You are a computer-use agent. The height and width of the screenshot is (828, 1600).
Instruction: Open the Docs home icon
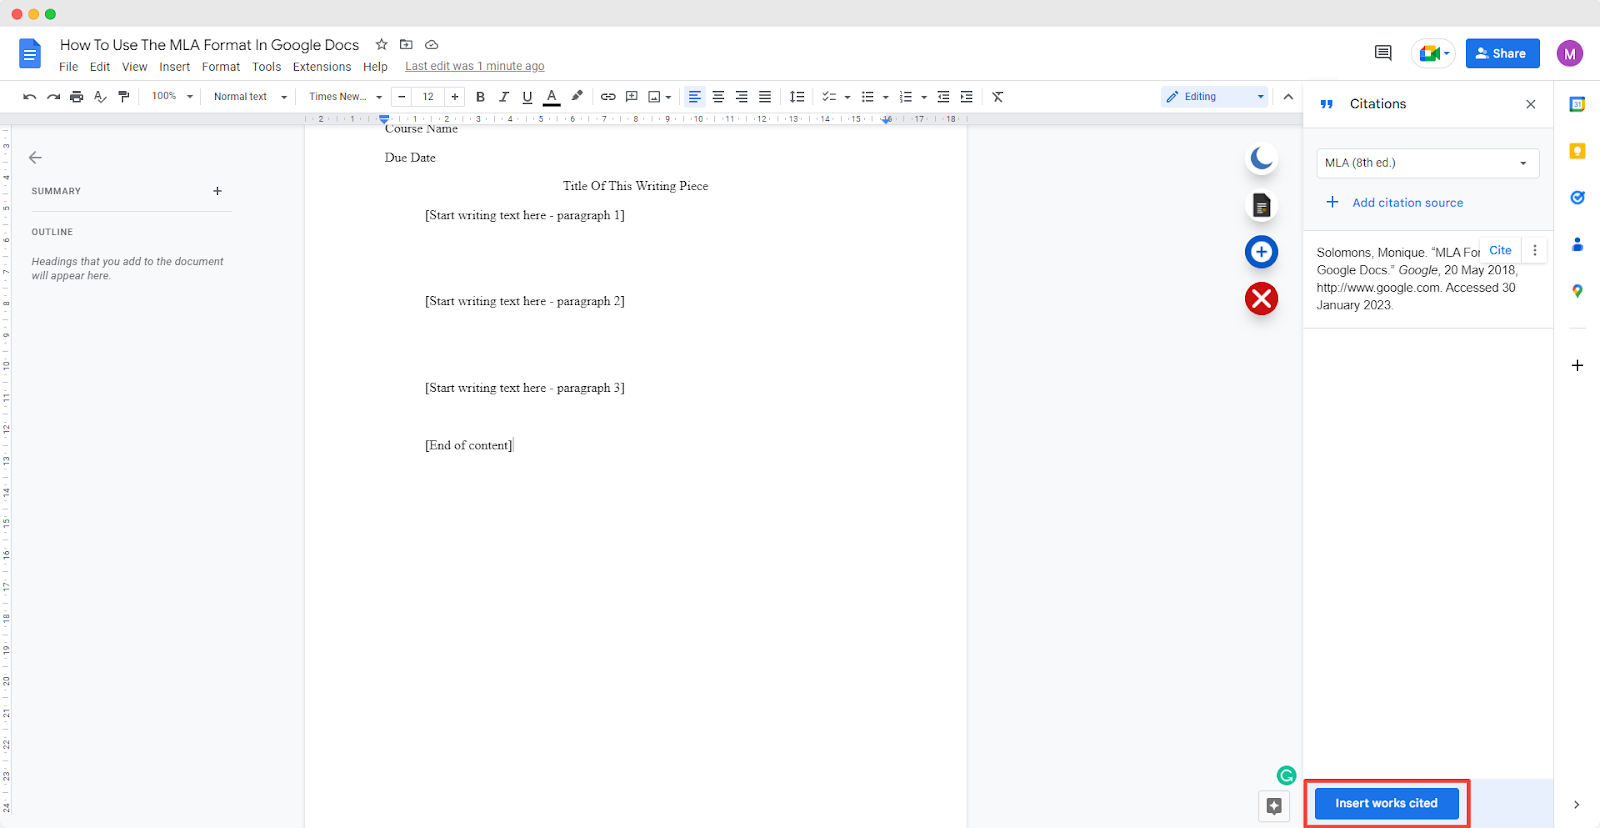coord(30,53)
